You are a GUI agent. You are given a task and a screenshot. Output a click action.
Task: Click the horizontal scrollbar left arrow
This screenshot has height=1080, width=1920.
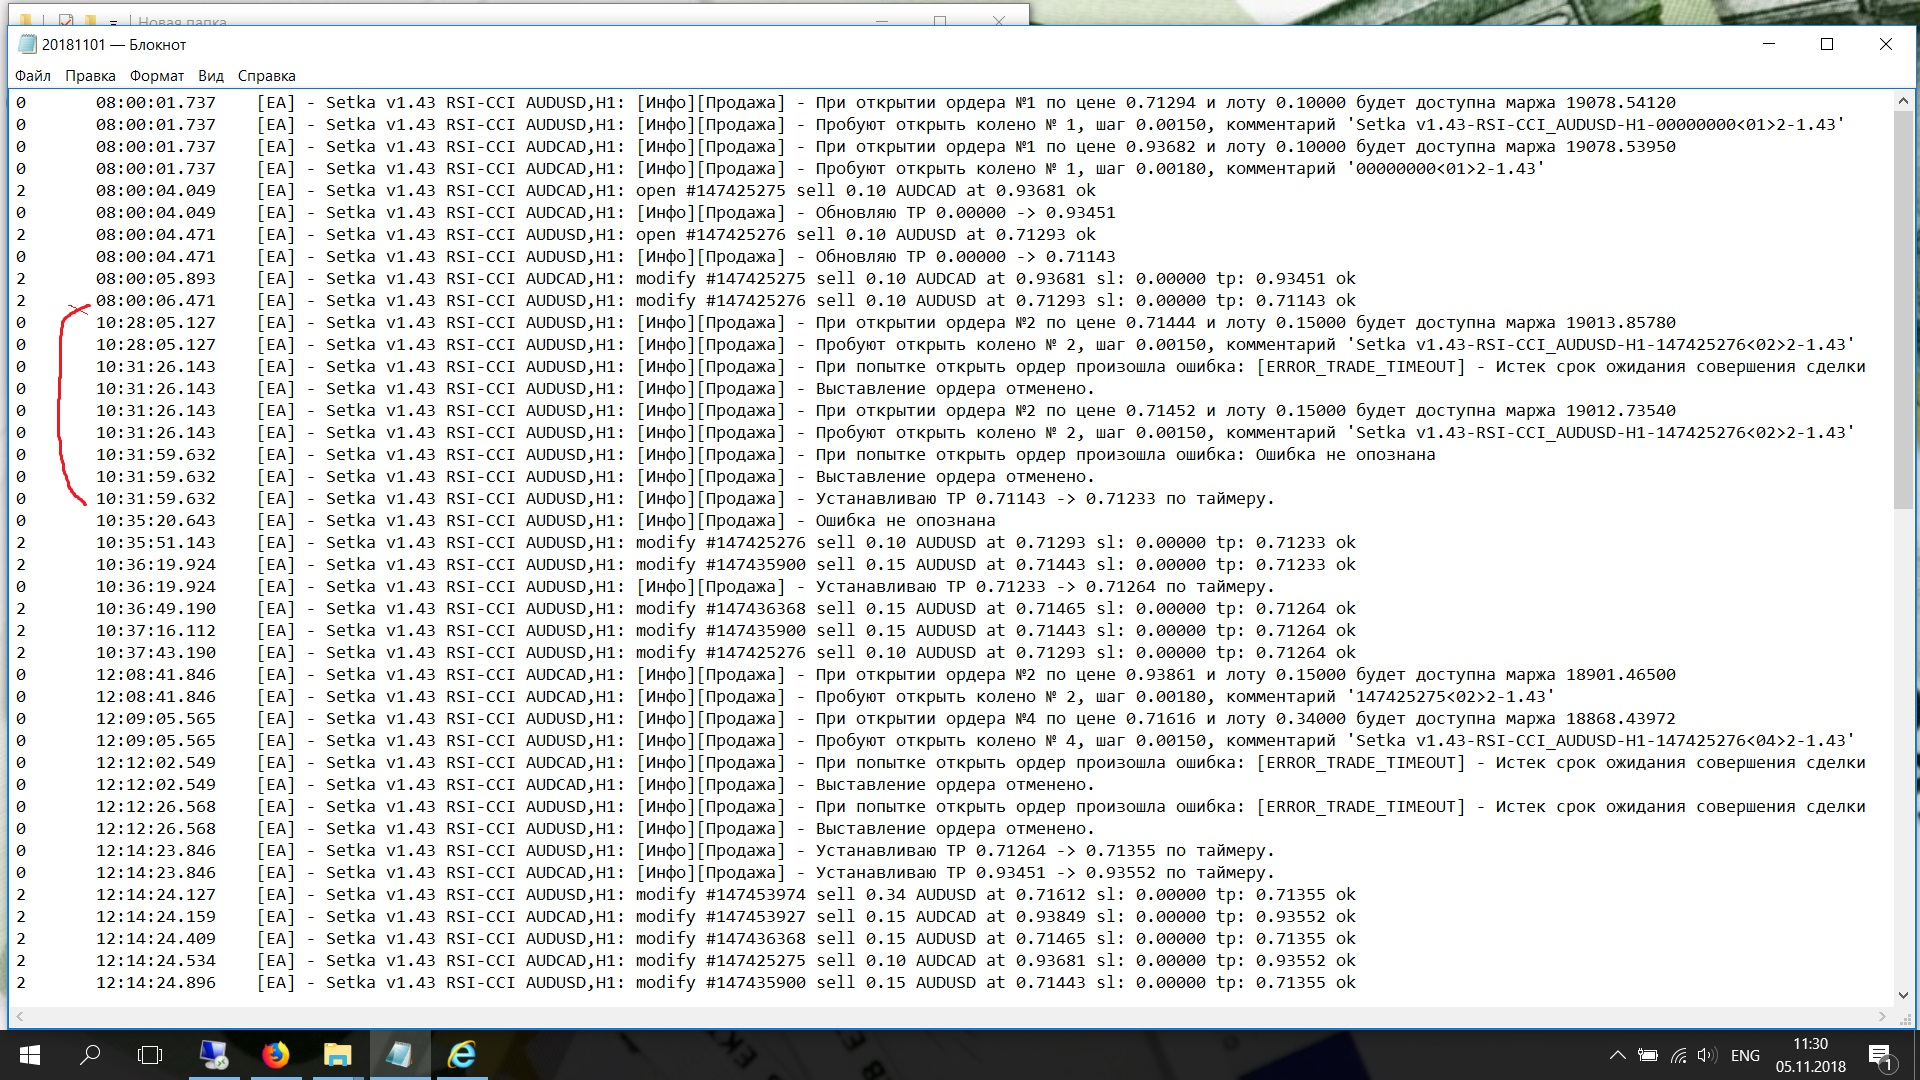point(21,1016)
